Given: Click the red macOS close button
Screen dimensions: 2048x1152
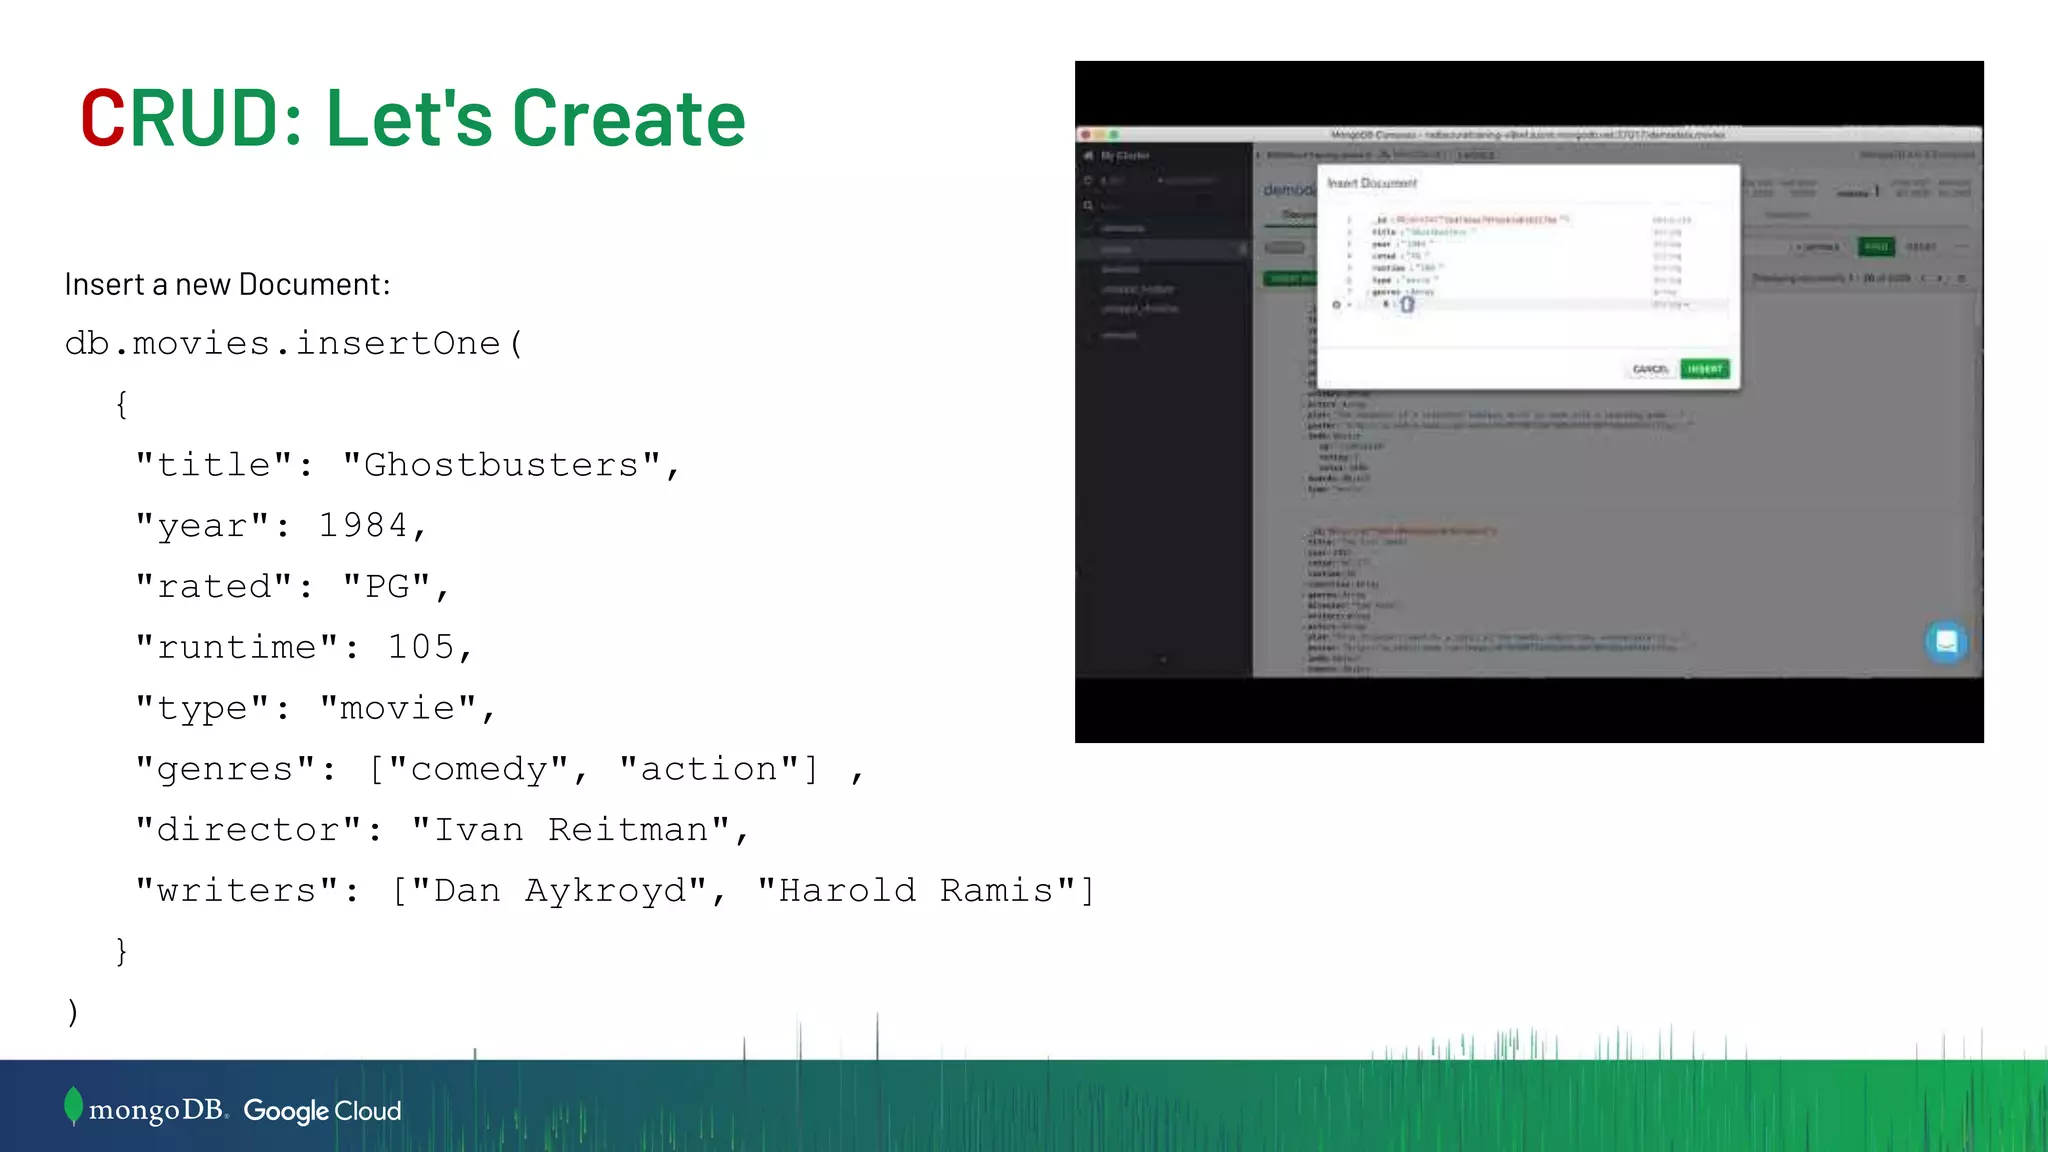Looking at the screenshot, I should click(x=1086, y=134).
